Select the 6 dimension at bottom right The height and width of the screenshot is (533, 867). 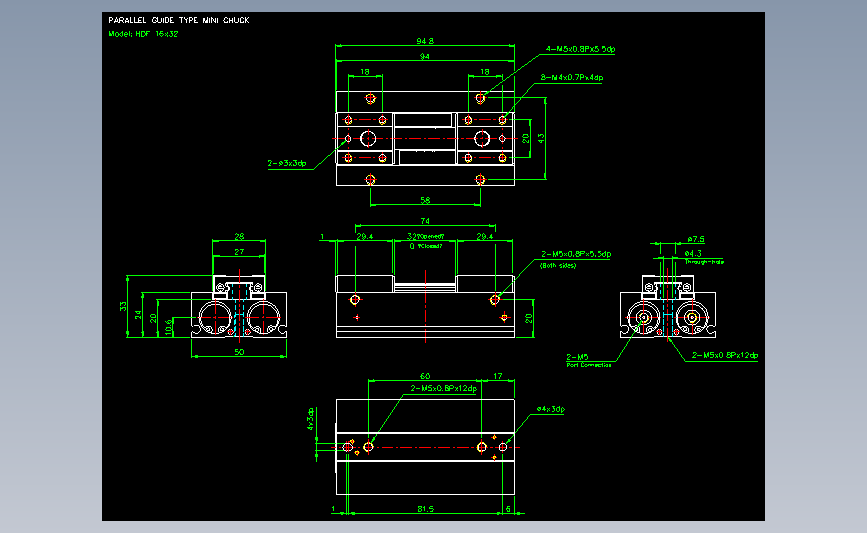(x=508, y=509)
